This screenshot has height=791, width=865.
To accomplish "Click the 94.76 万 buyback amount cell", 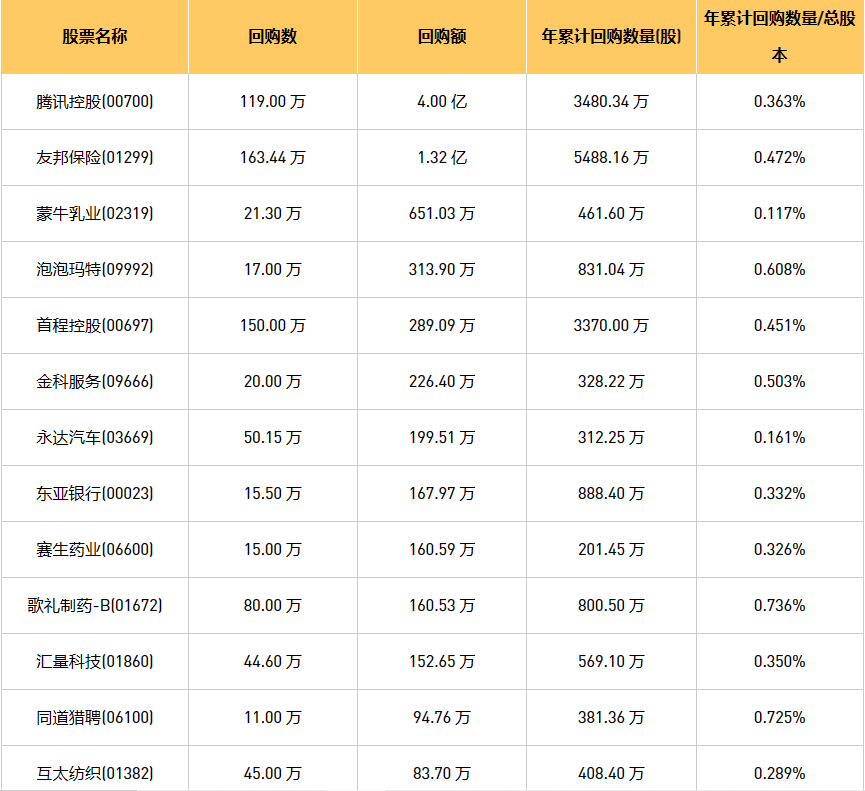I will point(442,718).
